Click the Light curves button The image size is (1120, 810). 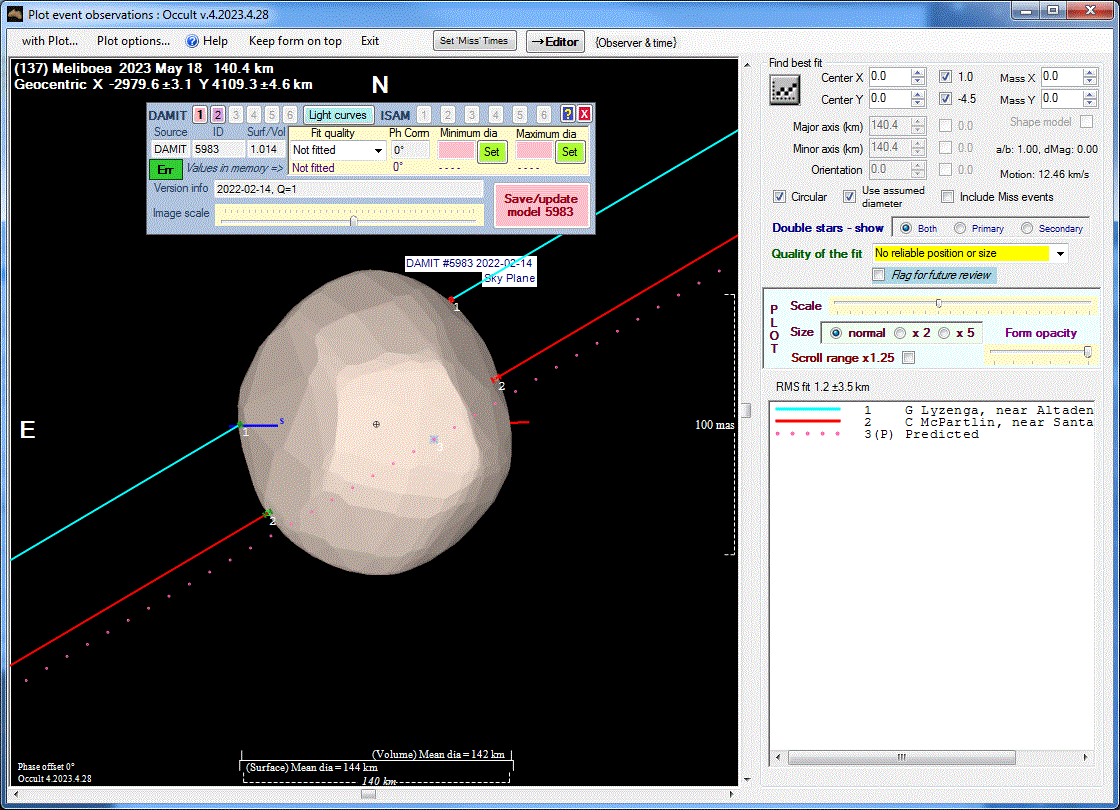(x=337, y=115)
